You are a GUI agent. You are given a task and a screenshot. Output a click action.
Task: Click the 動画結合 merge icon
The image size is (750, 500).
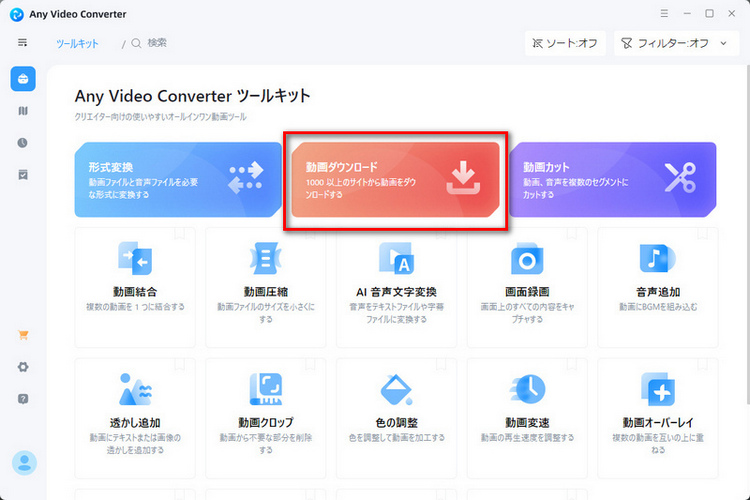click(135, 258)
